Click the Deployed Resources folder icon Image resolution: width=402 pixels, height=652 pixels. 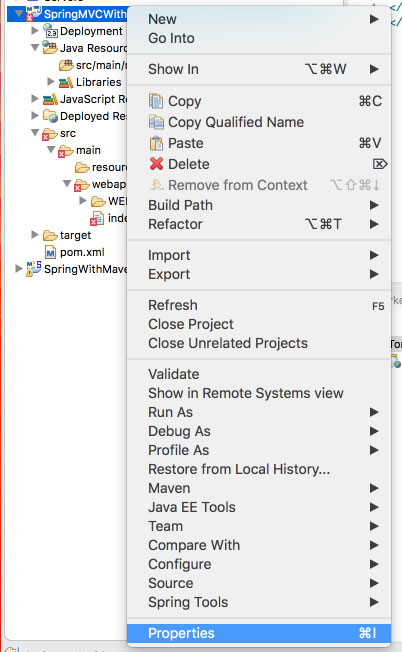(x=50, y=116)
